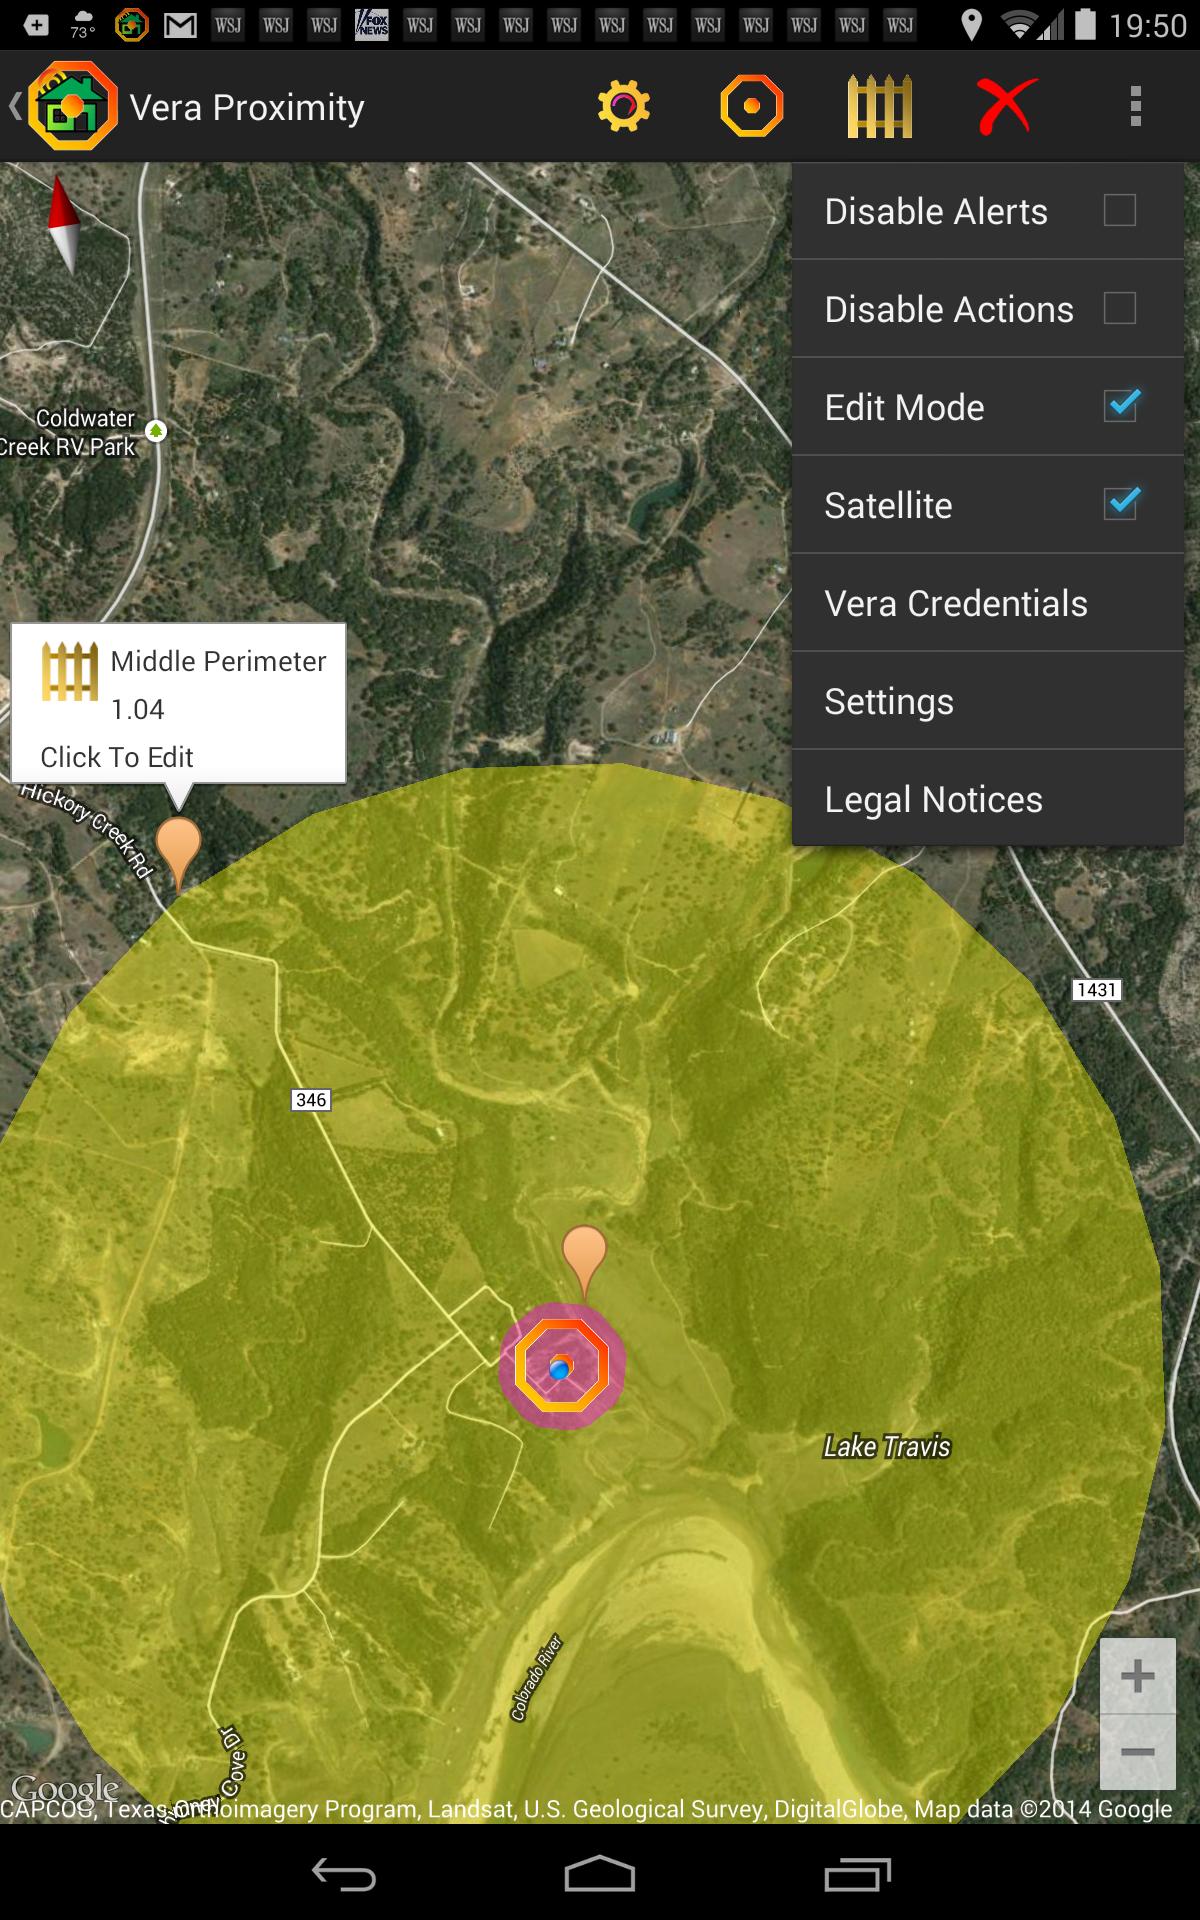Tap the blue current-location dot
The image size is (1200, 1920).
560,1368
